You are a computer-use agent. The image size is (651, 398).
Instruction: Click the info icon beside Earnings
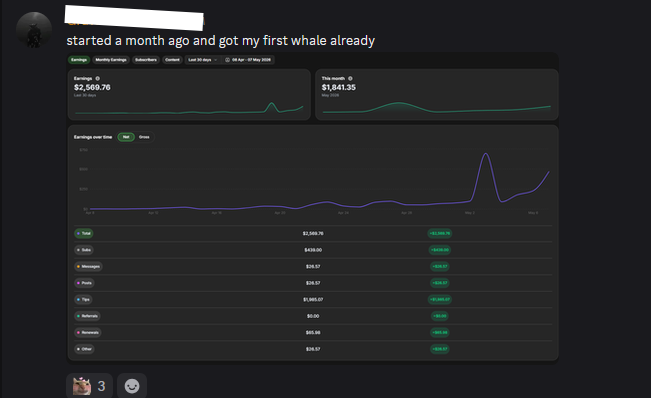tap(98, 78)
